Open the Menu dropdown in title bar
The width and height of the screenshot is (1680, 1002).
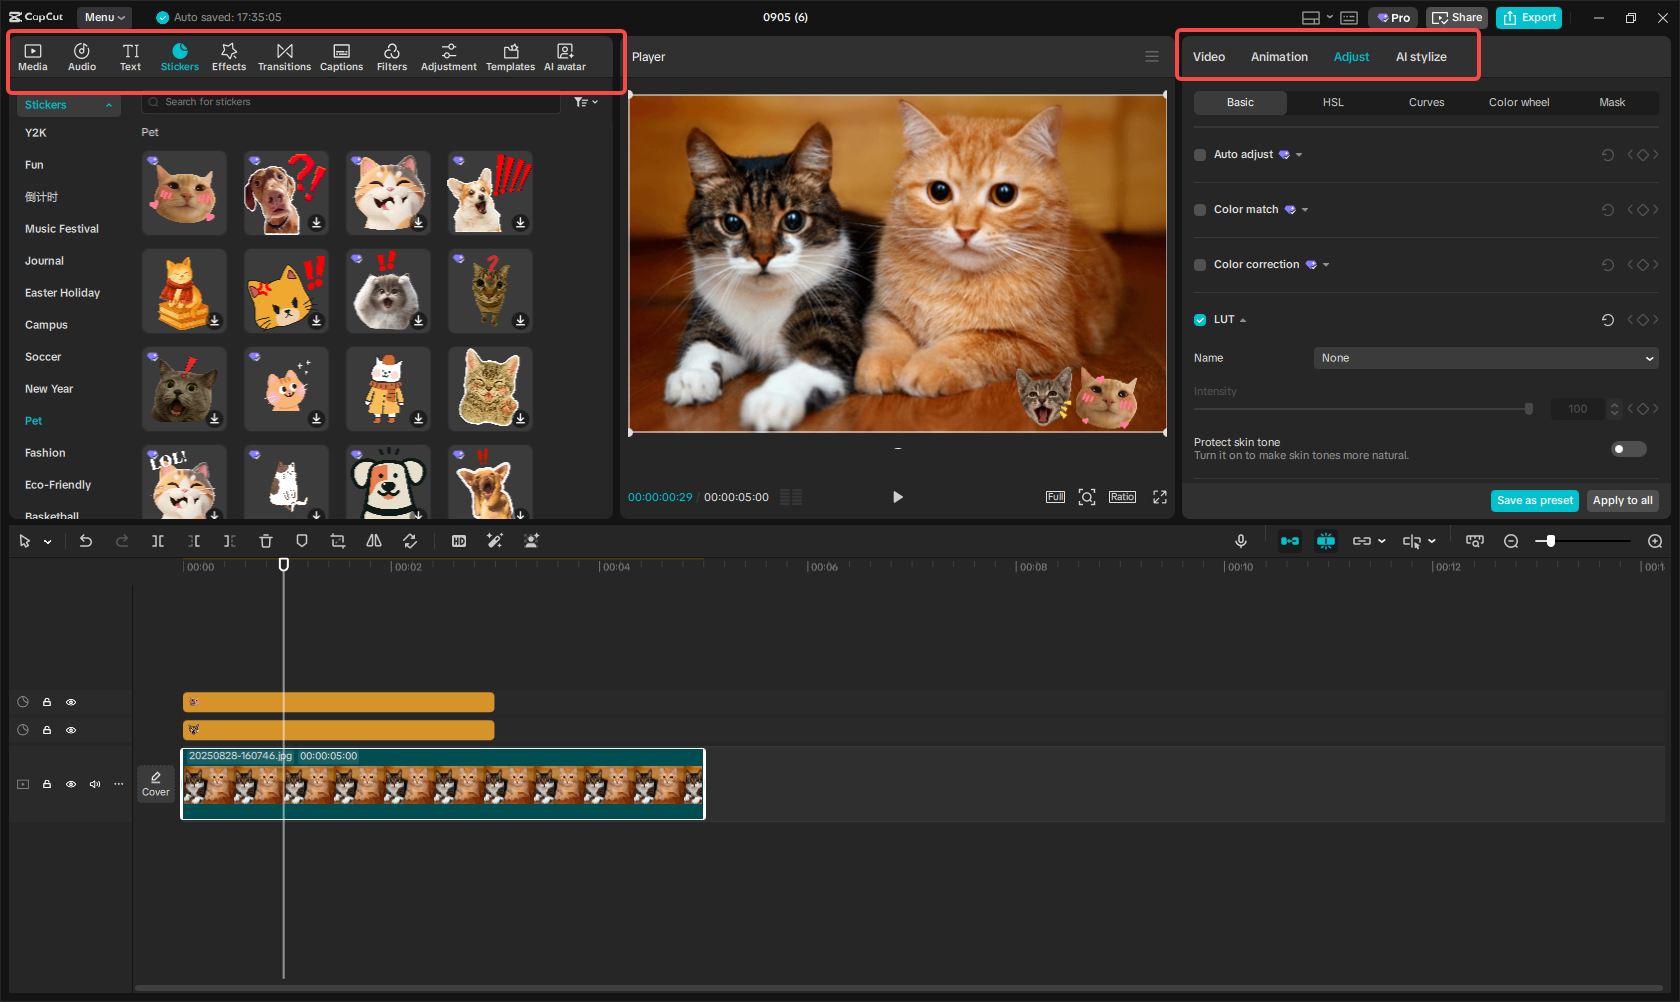point(105,17)
